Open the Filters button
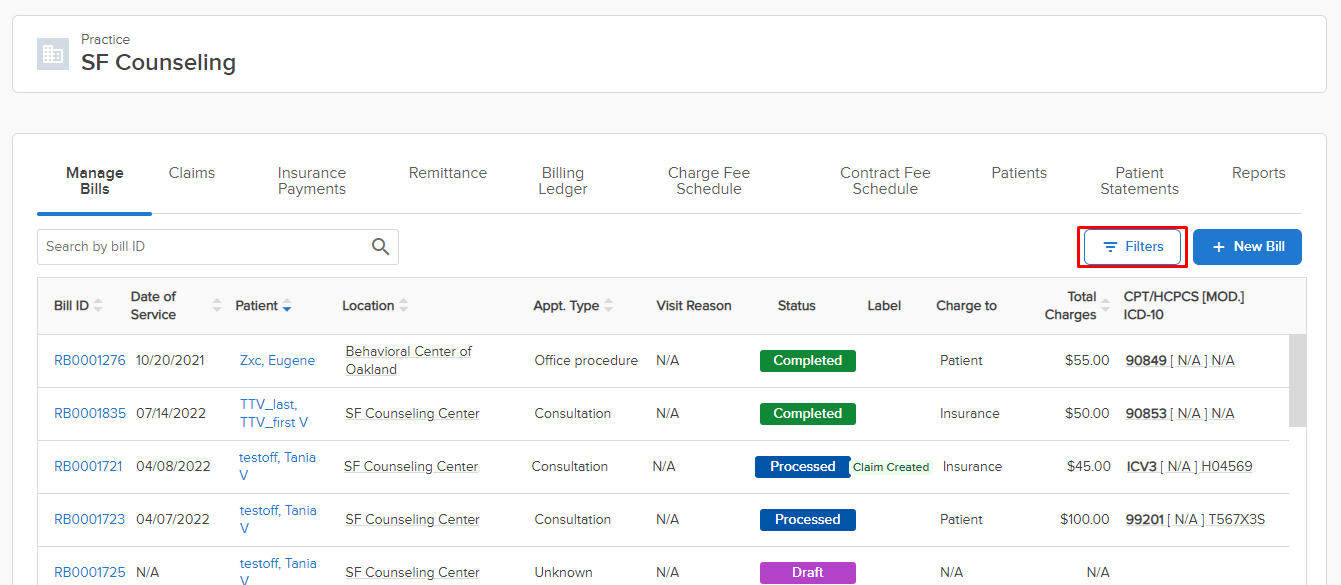Image resolution: width=1341 pixels, height=585 pixels. coord(1133,247)
